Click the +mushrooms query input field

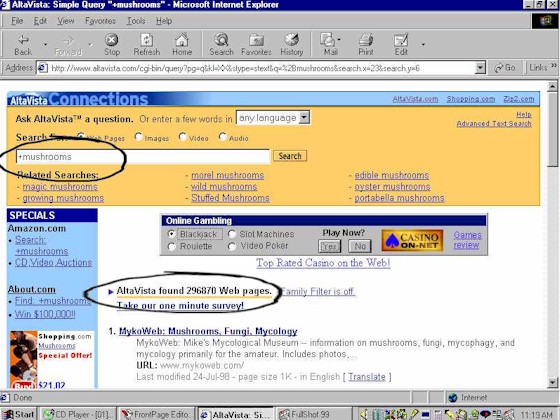pyautogui.click(x=143, y=157)
